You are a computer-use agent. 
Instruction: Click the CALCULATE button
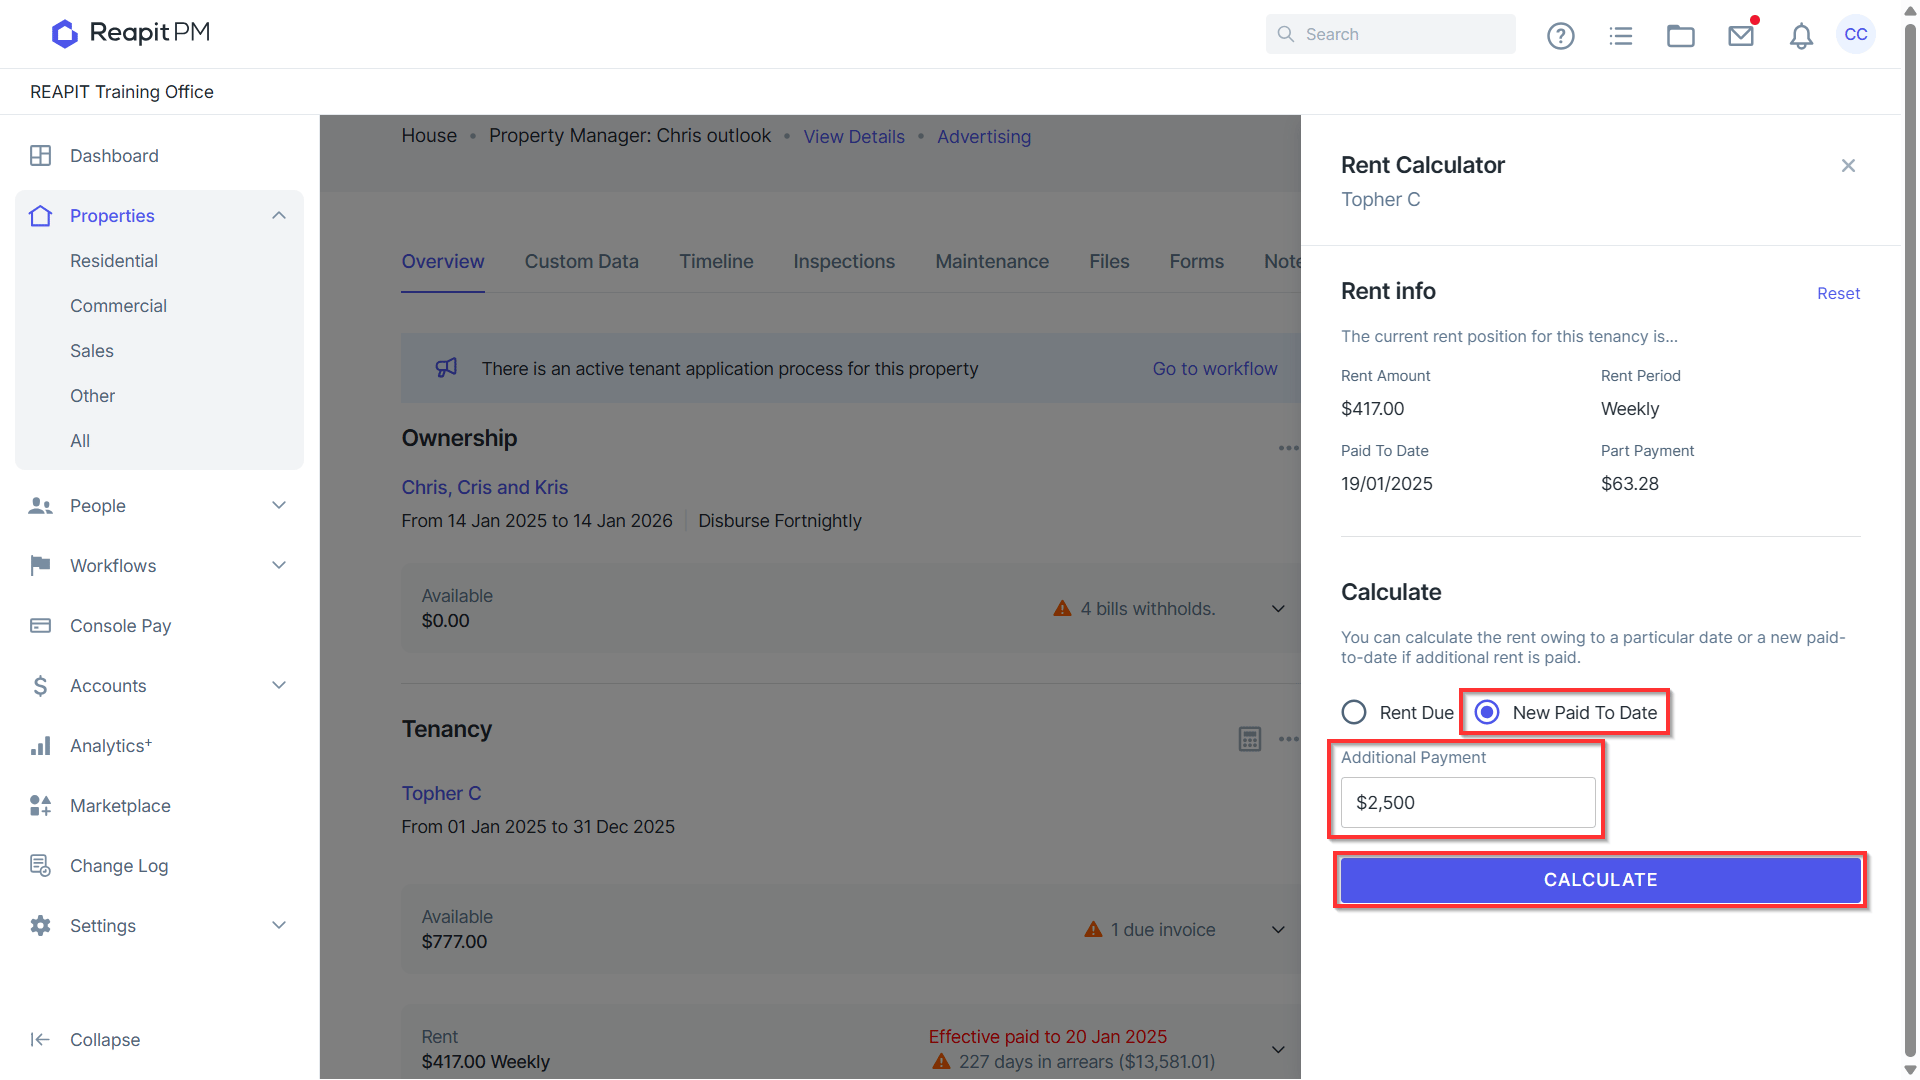(1600, 880)
